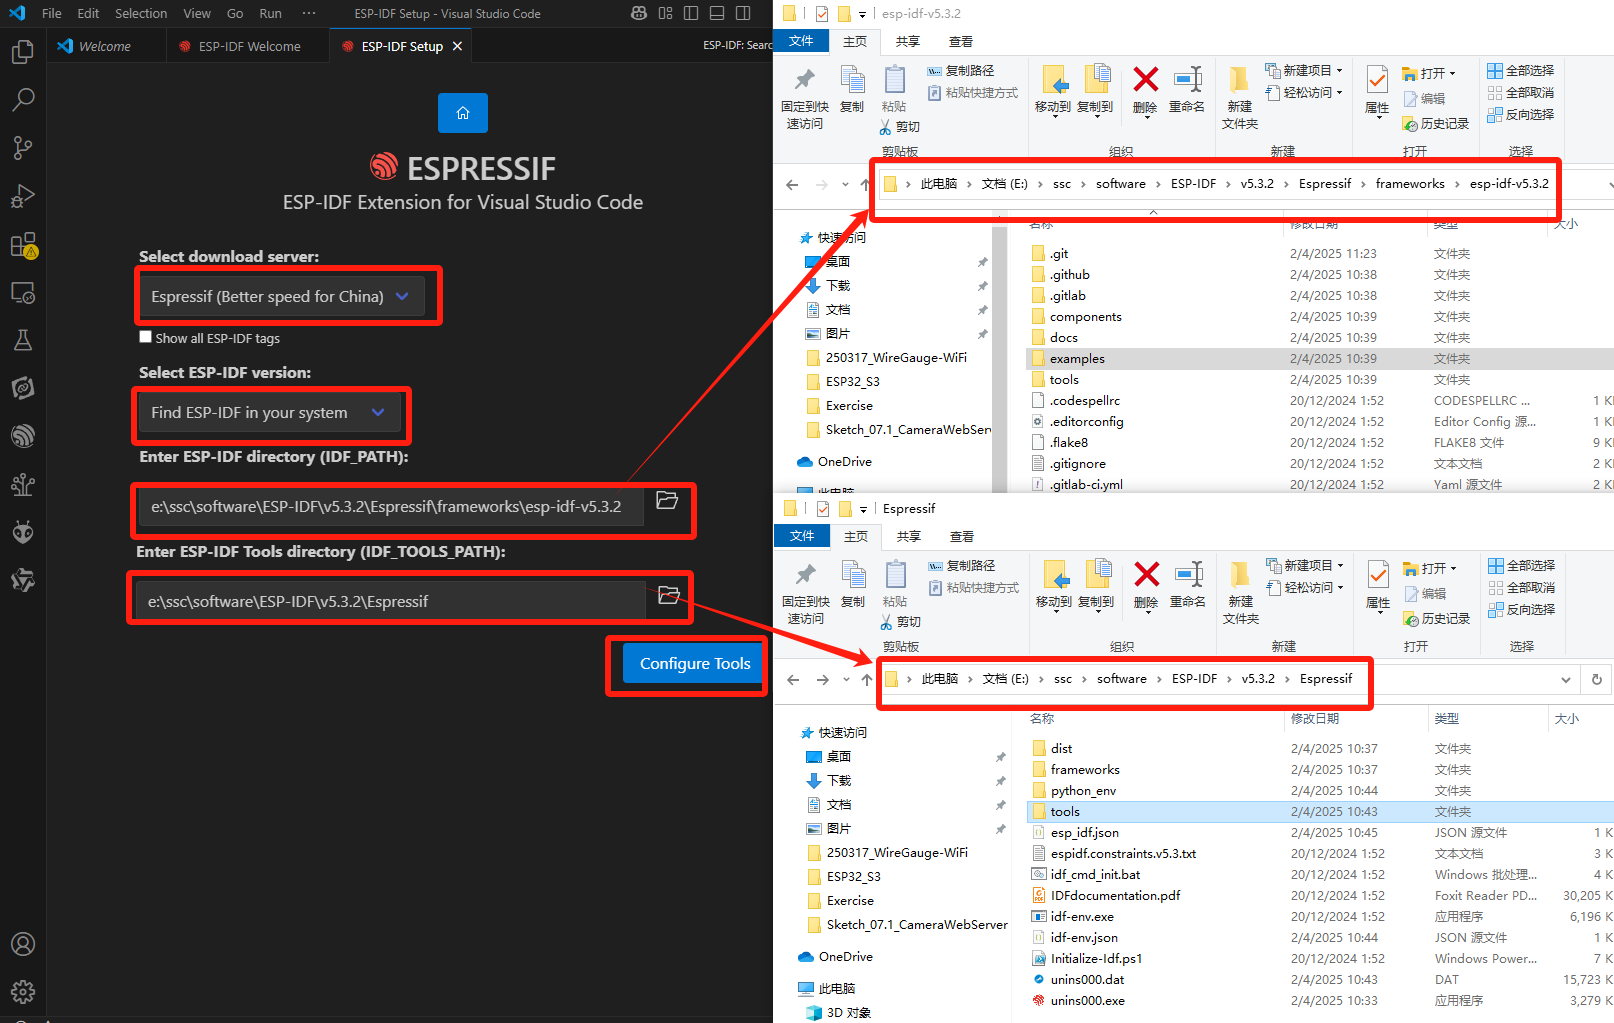The height and width of the screenshot is (1023, 1614).
Task: Select OneDrive in upper Explorer sidebar
Action: tap(835, 462)
